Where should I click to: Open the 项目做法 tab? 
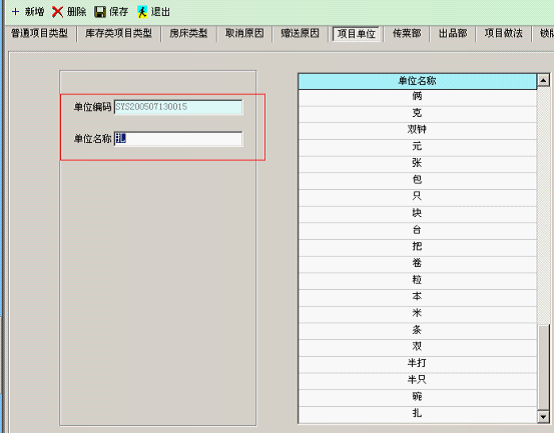point(503,33)
